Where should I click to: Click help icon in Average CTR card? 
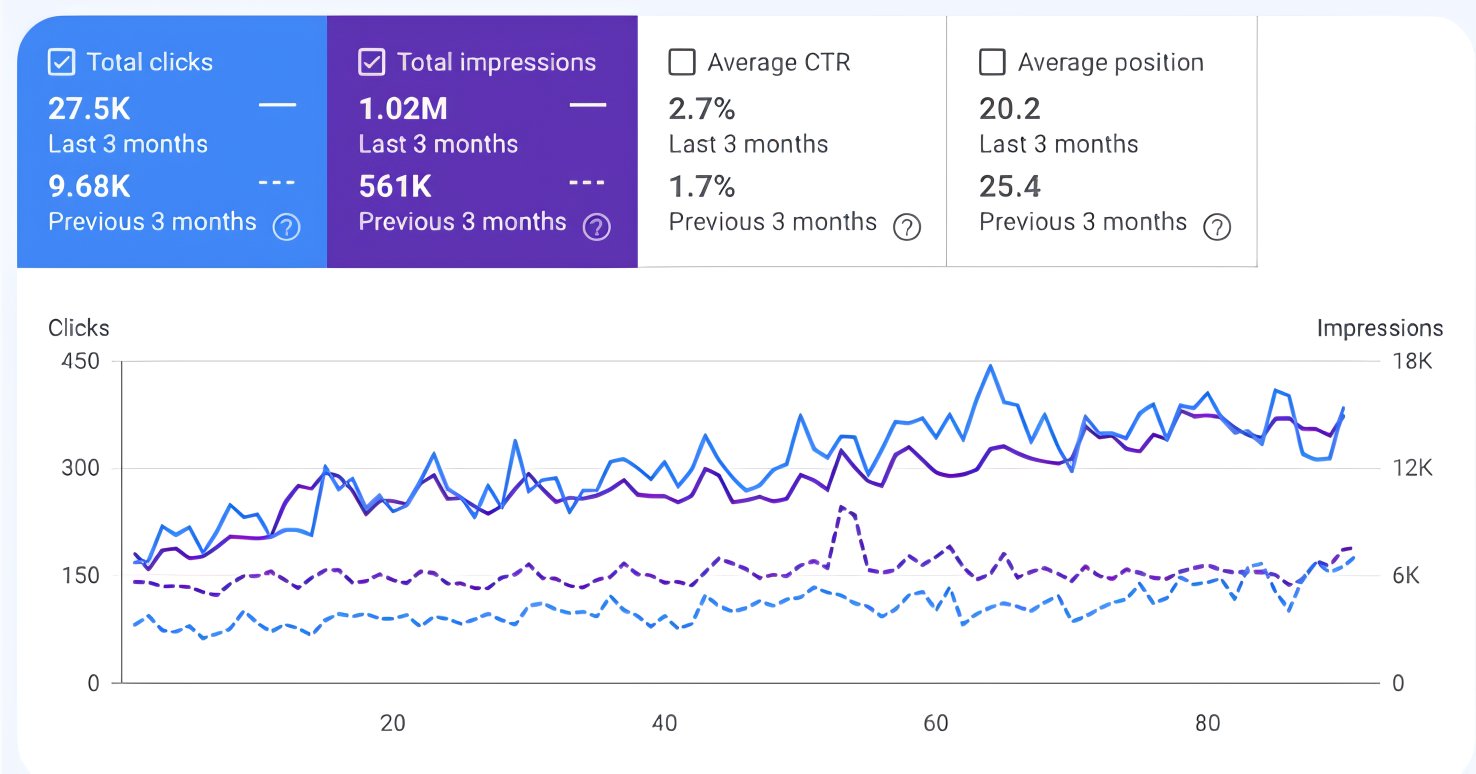(x=906, y=227)
